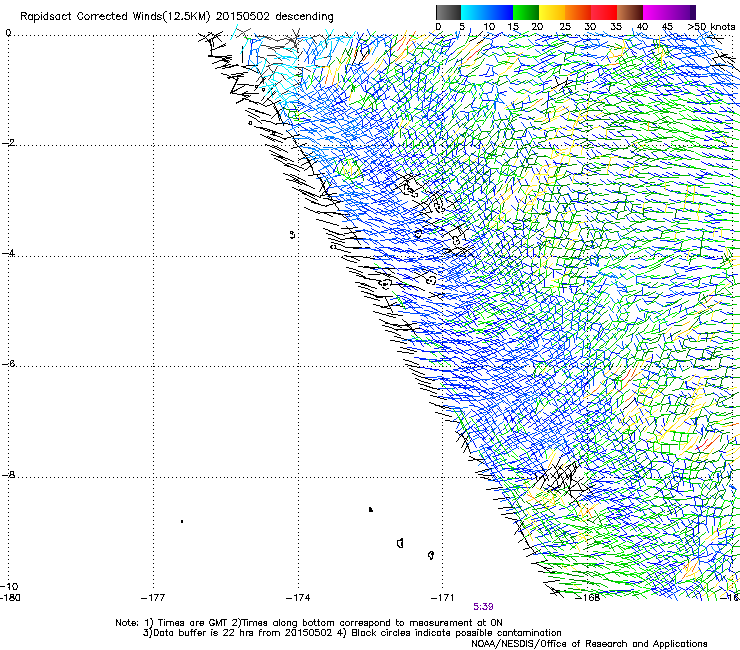
Task: Click the purple '5:39' swath time label
Action: point(483,607)
